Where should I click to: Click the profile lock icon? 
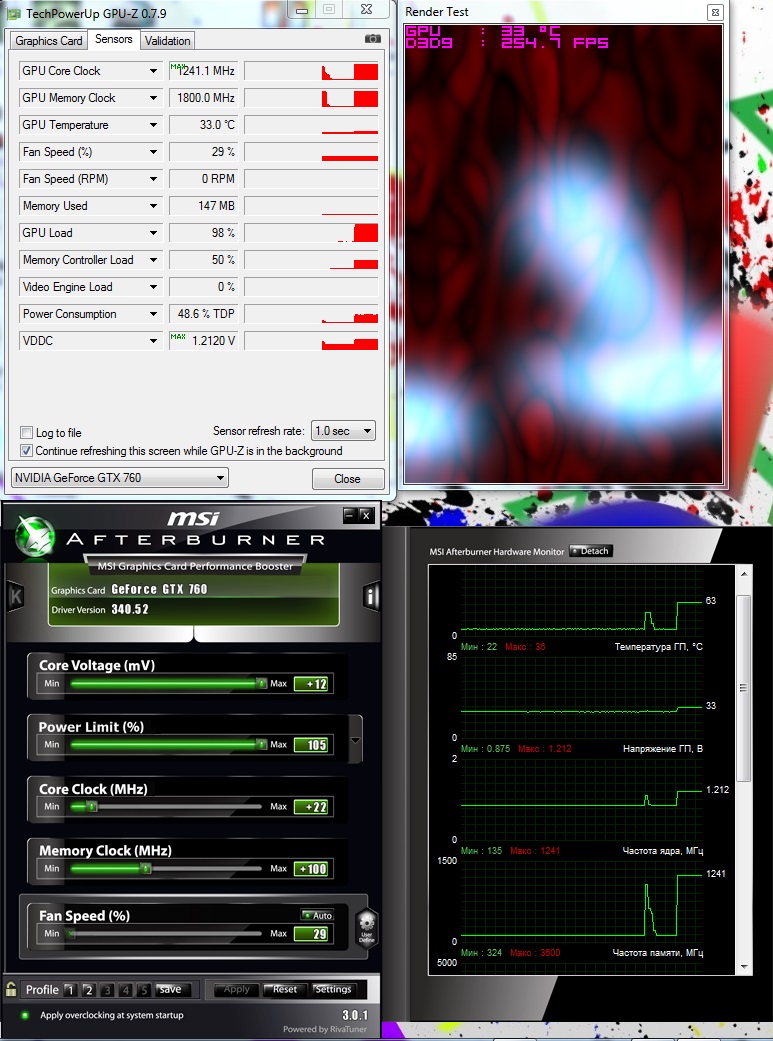pos(11,989)
